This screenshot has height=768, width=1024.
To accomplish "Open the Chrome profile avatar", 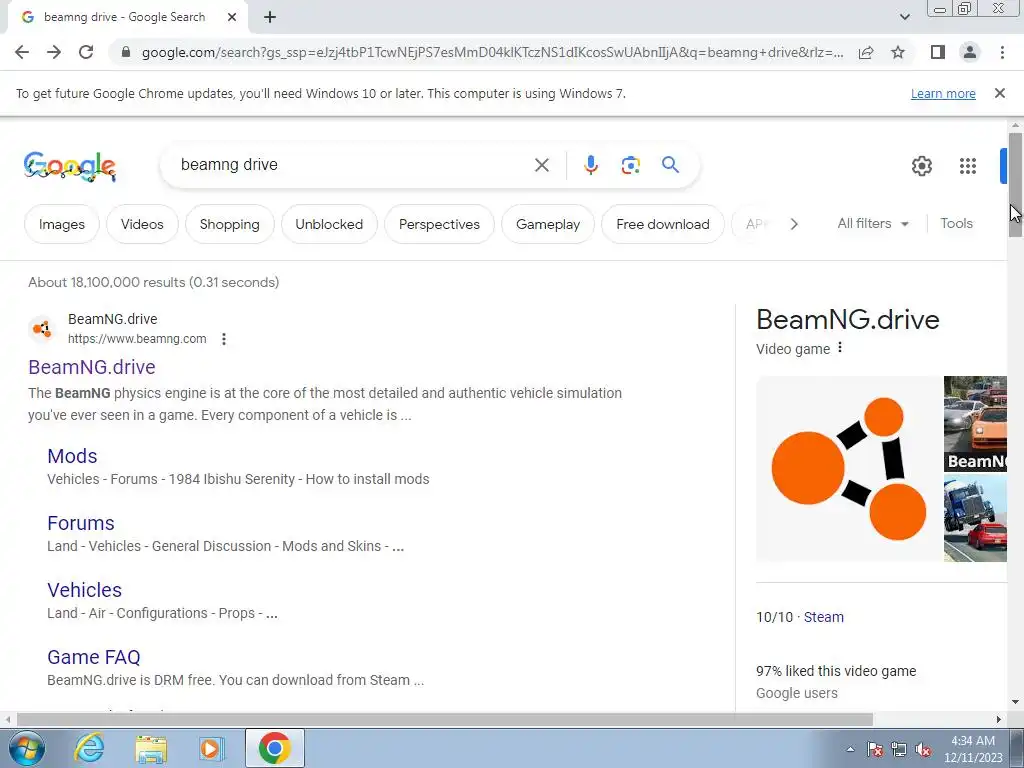I will click(x=970, y=52).
